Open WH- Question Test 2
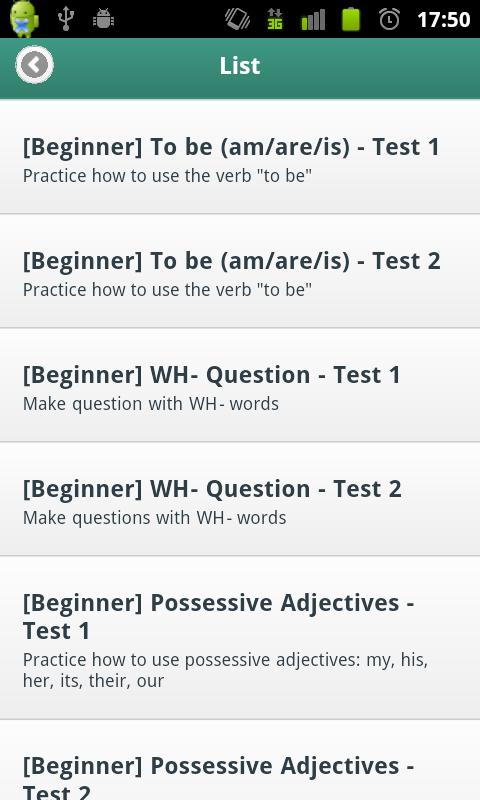The width and height of the screenshot is (480, 800). click(240, 499)
